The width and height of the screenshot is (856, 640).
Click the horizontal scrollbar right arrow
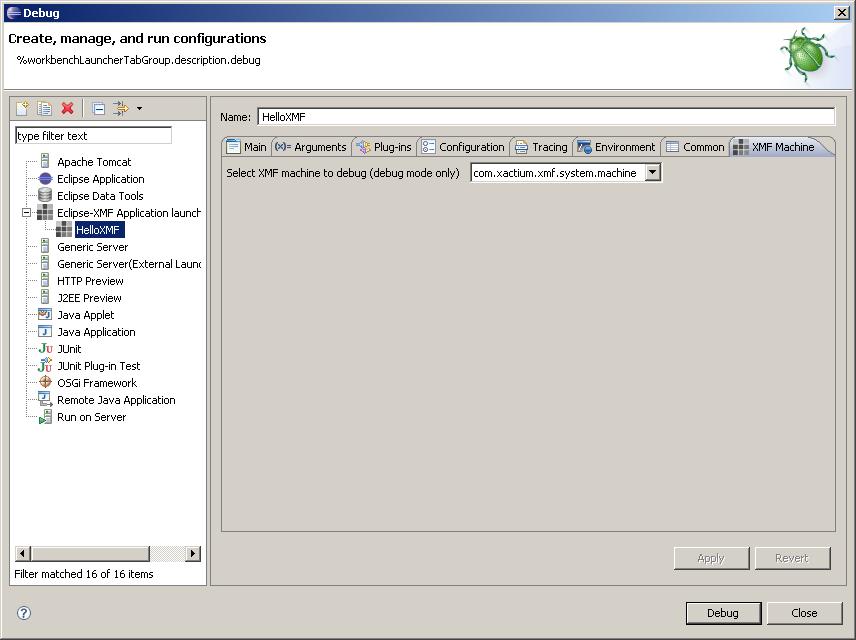tap(193, 553)
